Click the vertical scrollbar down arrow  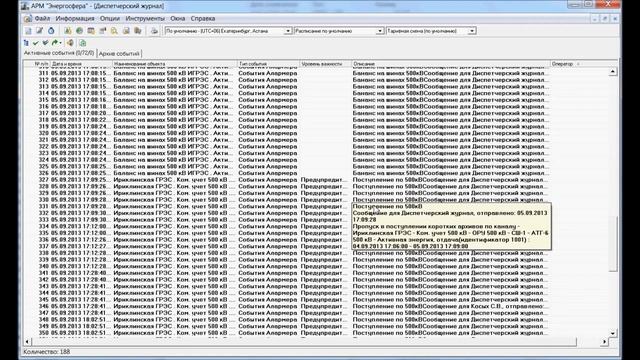click(613, 333)
